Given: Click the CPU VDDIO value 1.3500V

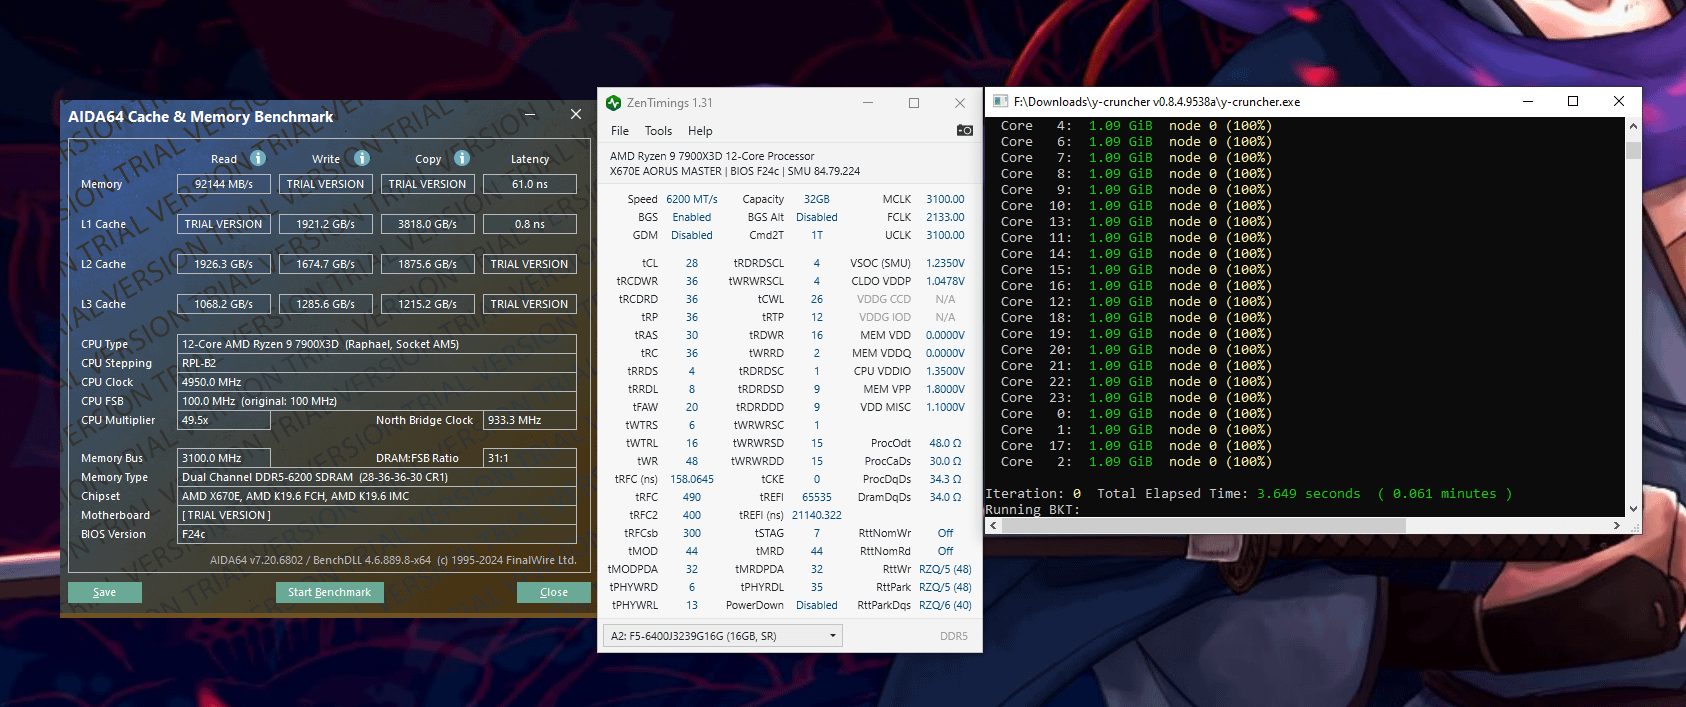Looking at the screenshot, I should pos(945,371).
